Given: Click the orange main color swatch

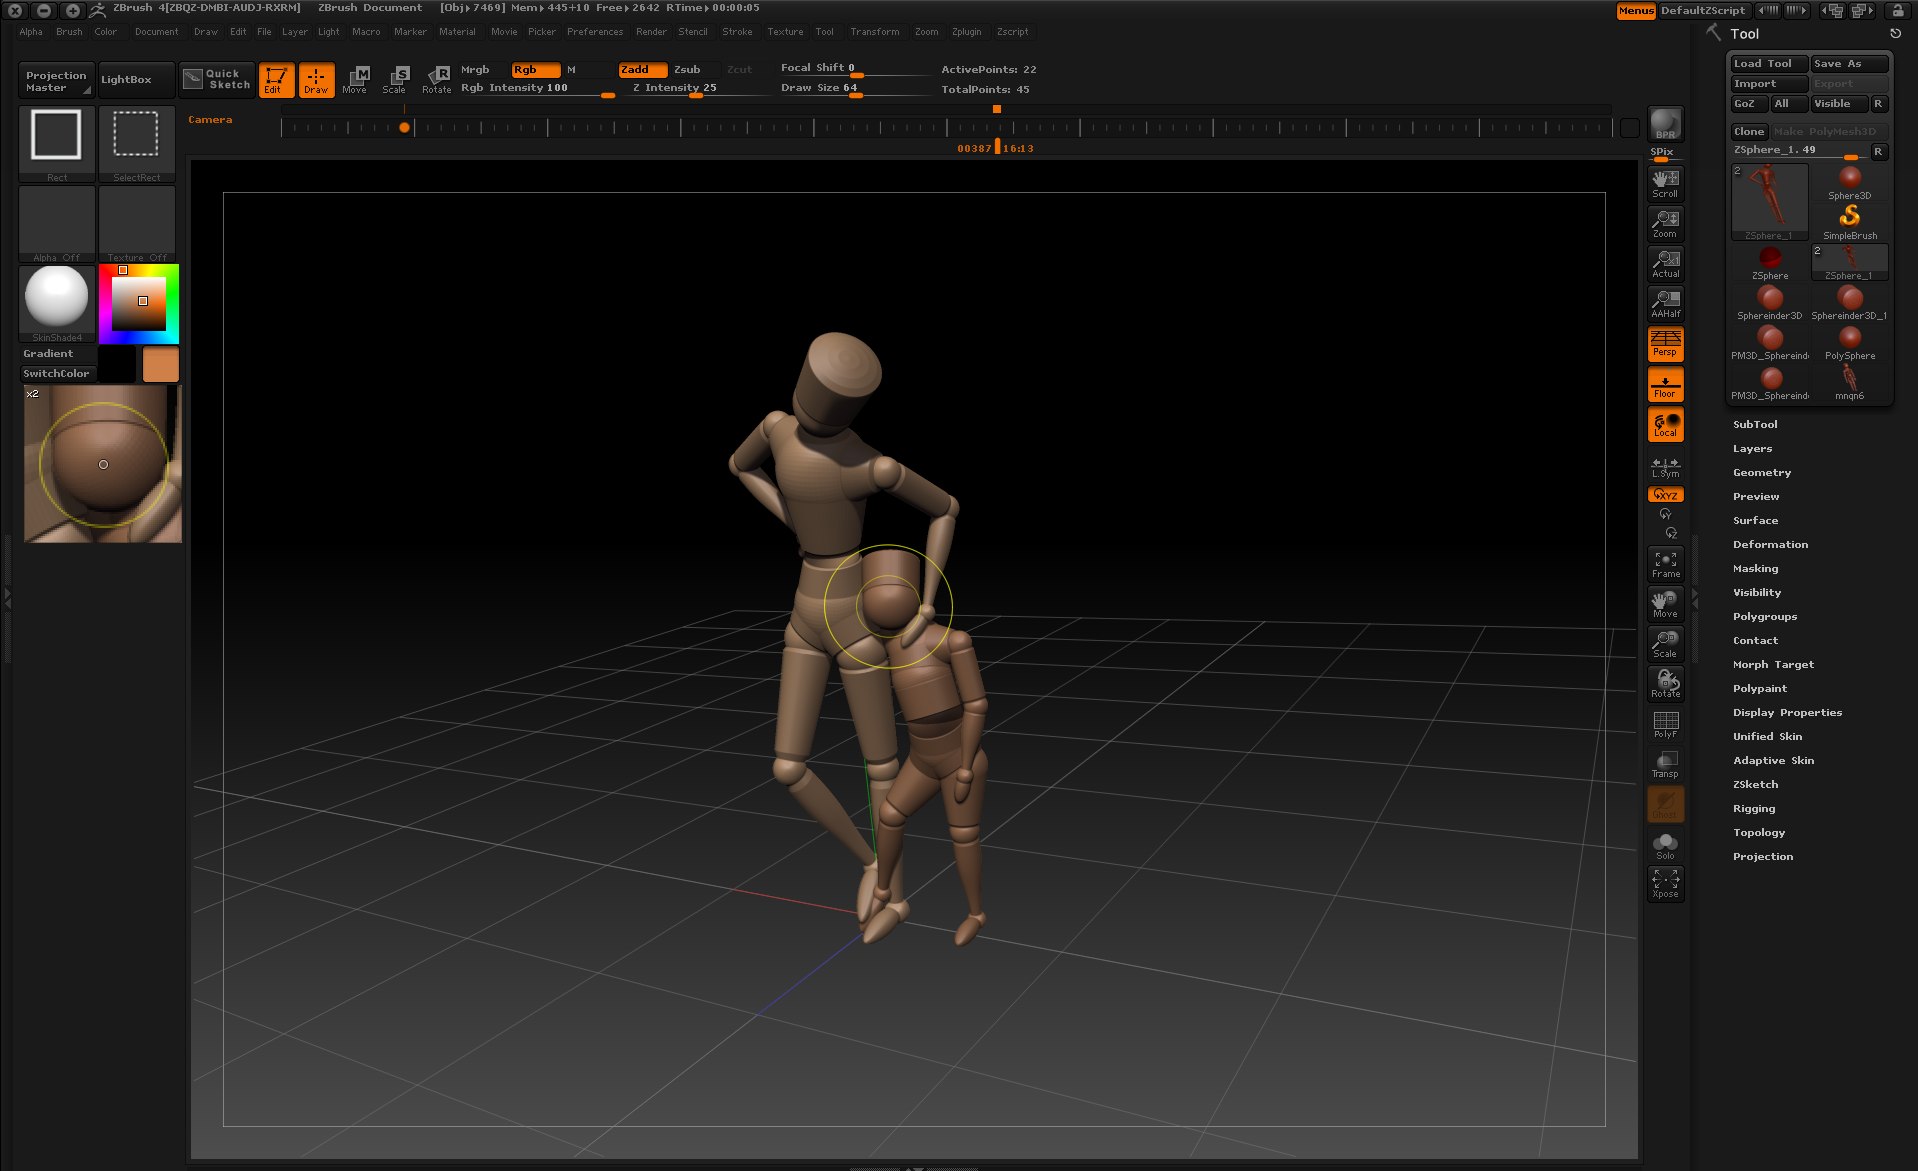Looking at the screenshot, I should 160,365.
